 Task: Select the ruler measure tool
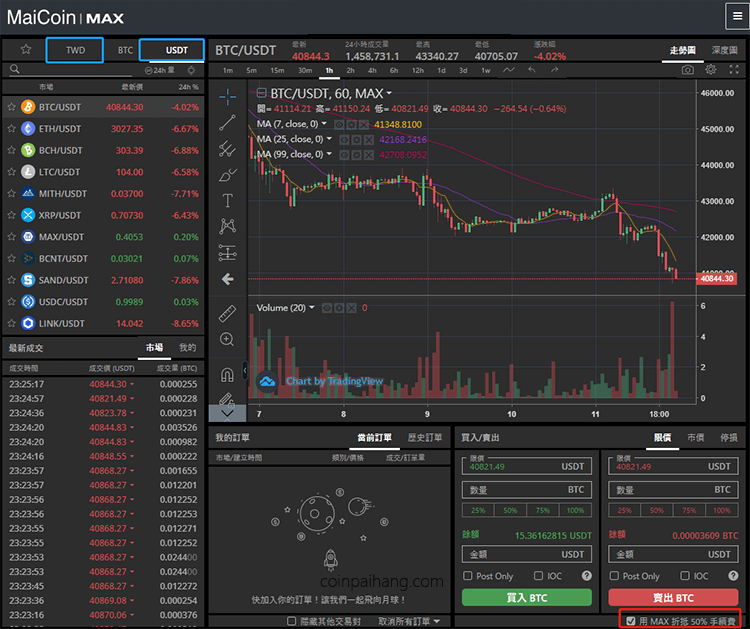228,313
